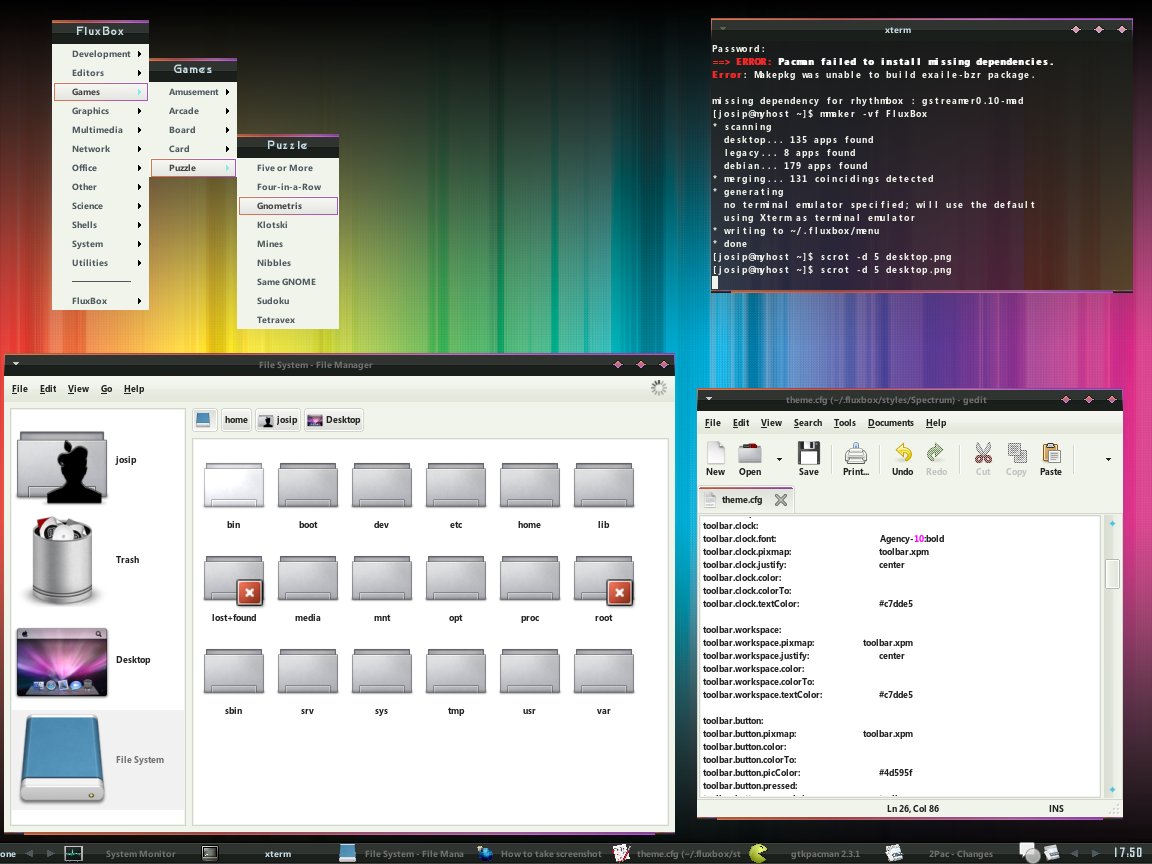Expand Card submenu in Games menu
The height and width of the screenshot is (864, 1152).
193,149
